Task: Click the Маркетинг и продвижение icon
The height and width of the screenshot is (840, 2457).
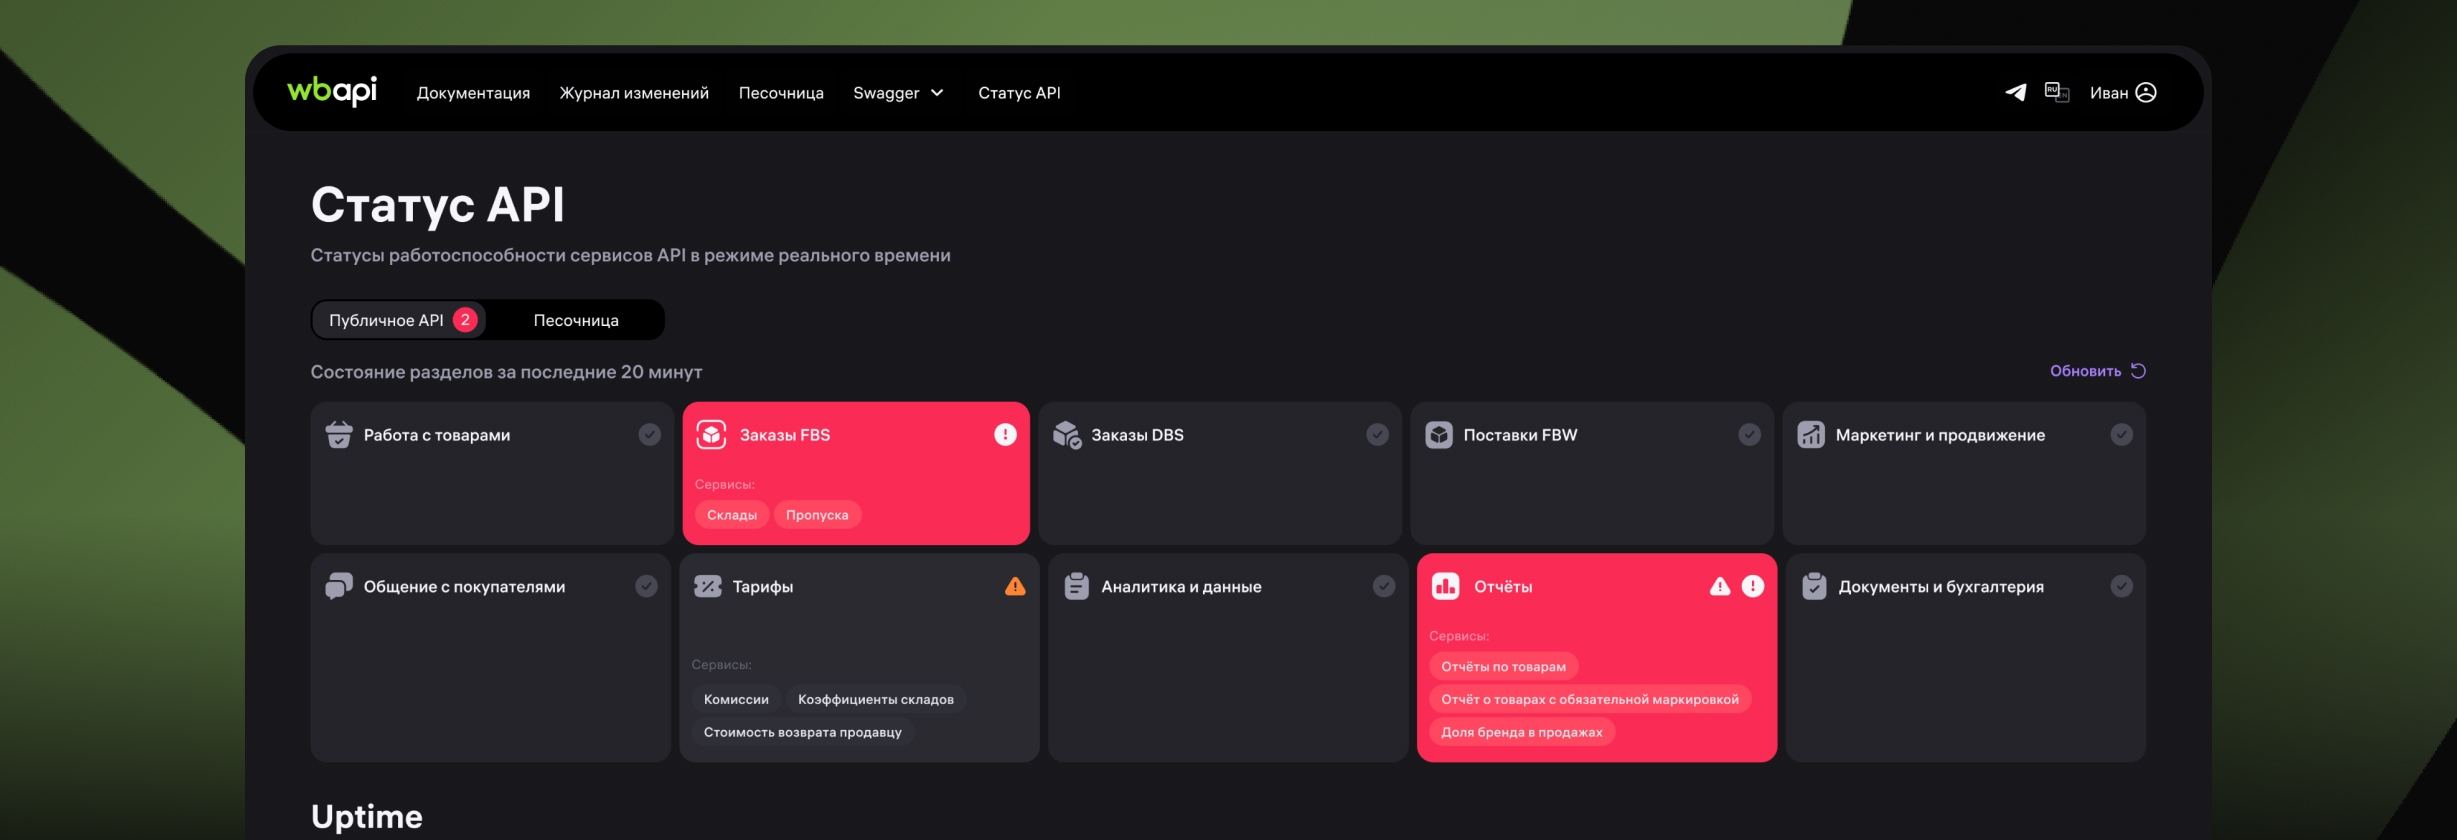Action: tap(1811, 435)
